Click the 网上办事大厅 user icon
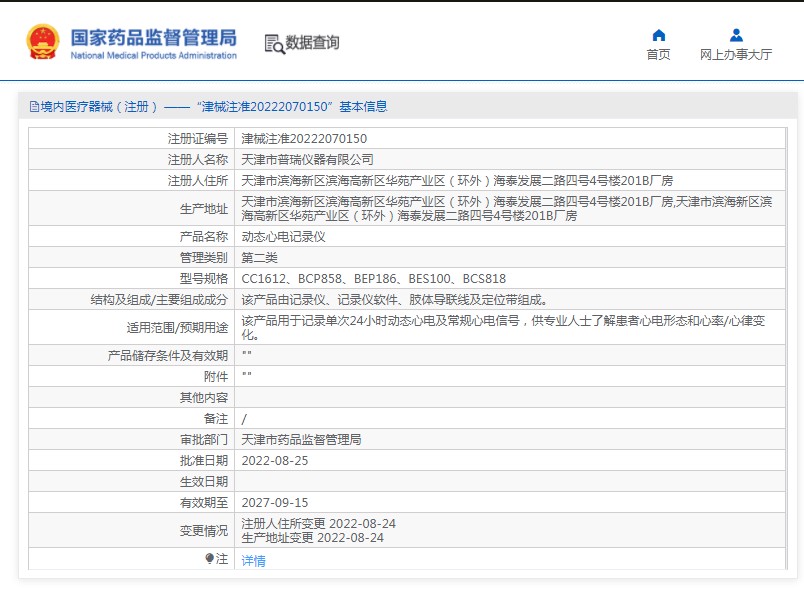Screen dimensions: 804x594 [736, 35]
